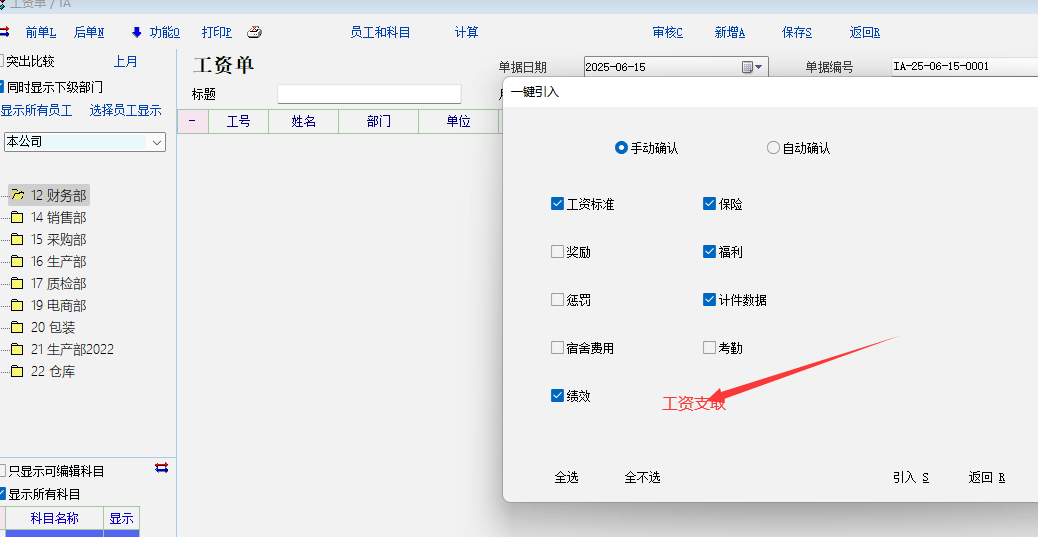Click 计算 in the top toolbar
1038x537 pixels.
466,32
